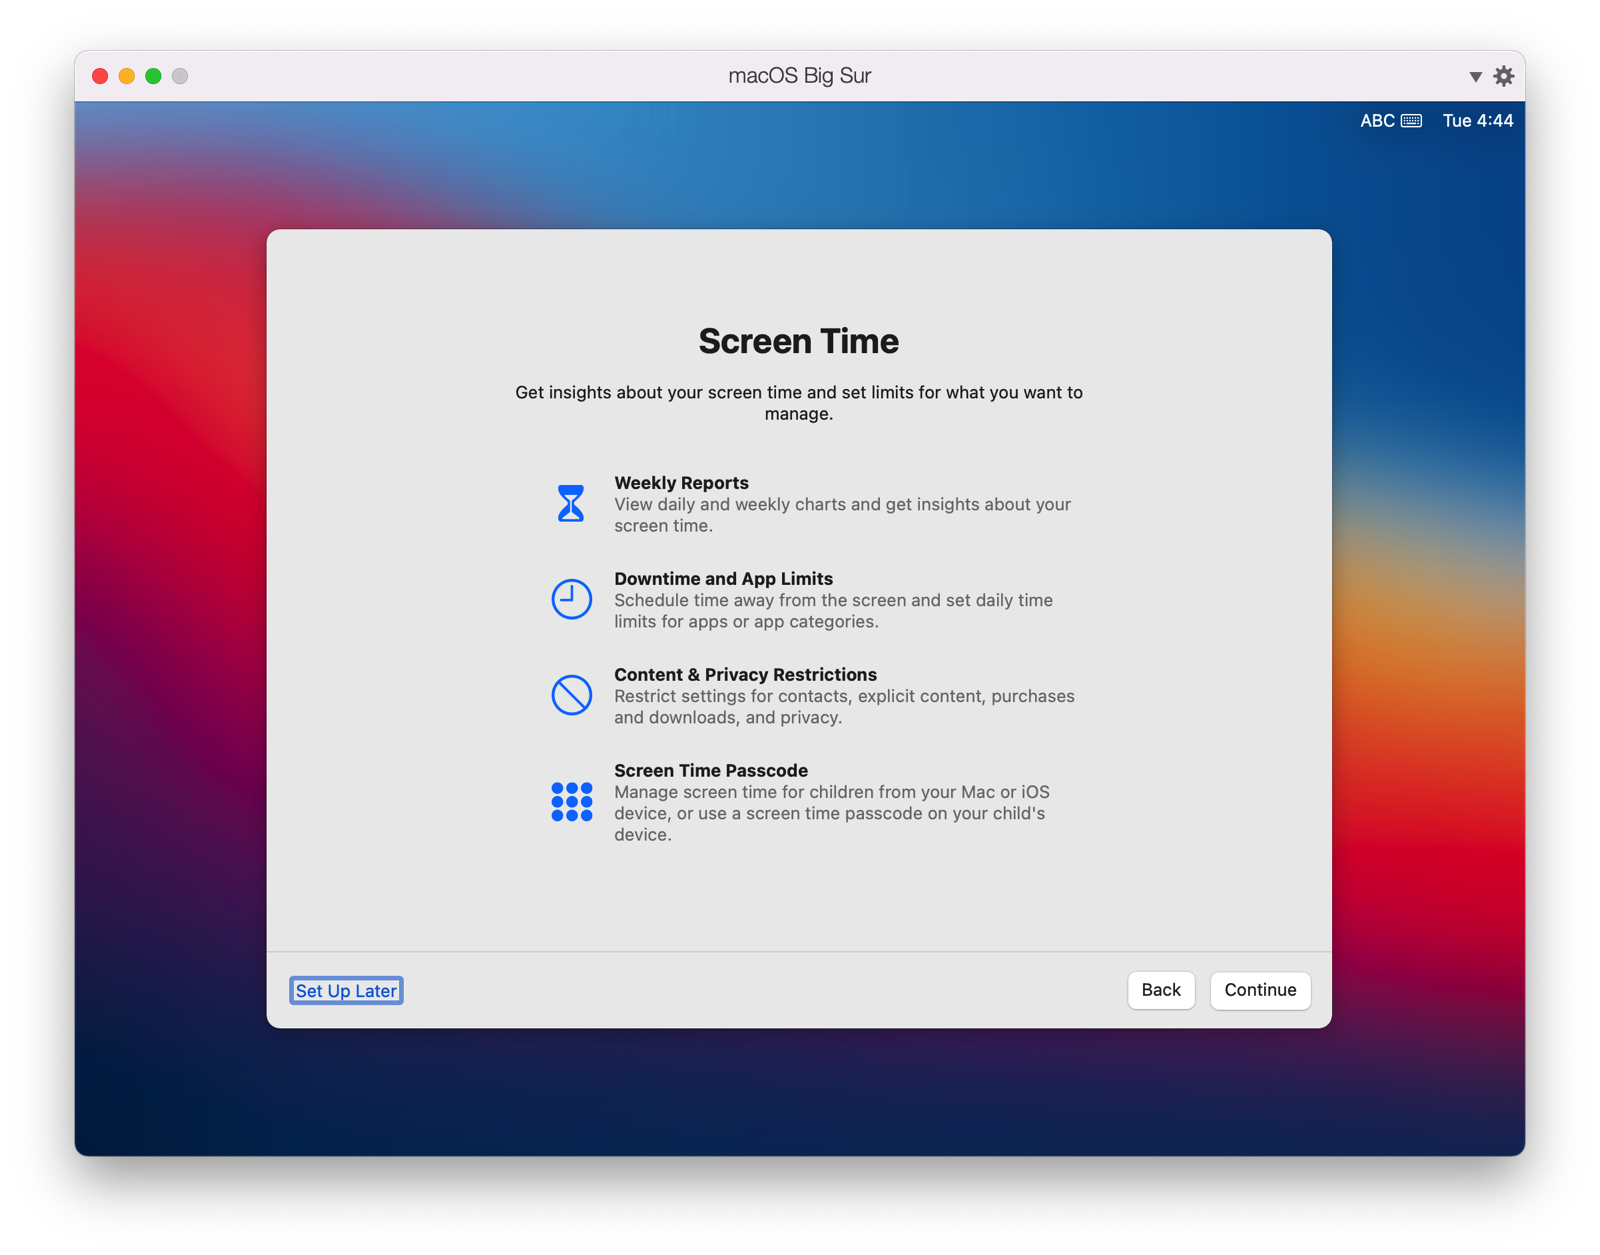
Task: Click the Downtime and App Limits heading text
Action: [x=723, y=578]
